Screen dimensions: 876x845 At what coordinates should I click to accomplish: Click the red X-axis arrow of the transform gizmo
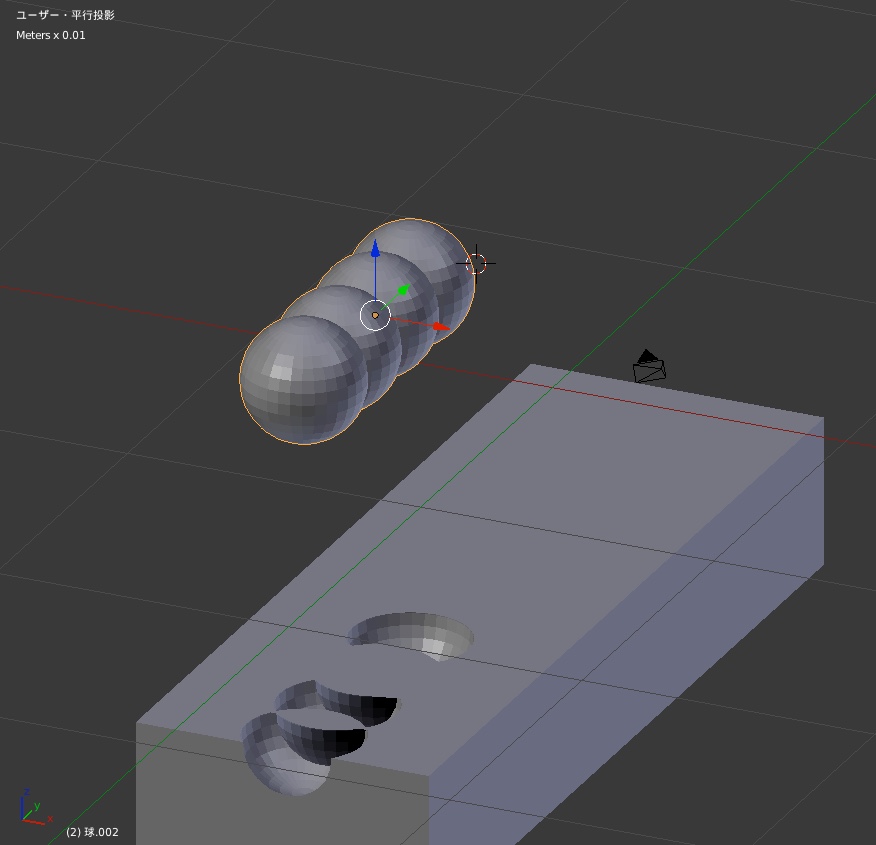(x=441, y=326)
